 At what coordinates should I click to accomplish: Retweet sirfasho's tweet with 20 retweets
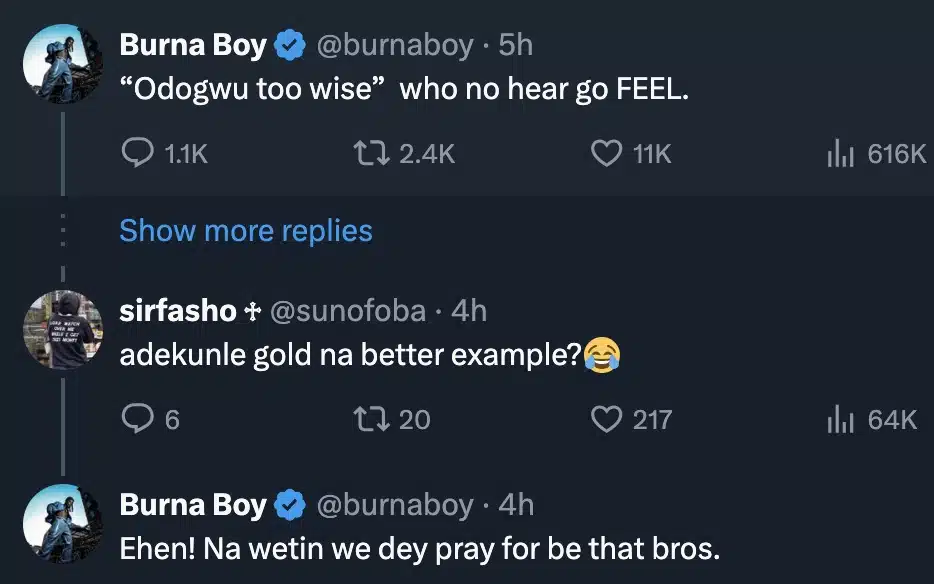pos(373,419)
